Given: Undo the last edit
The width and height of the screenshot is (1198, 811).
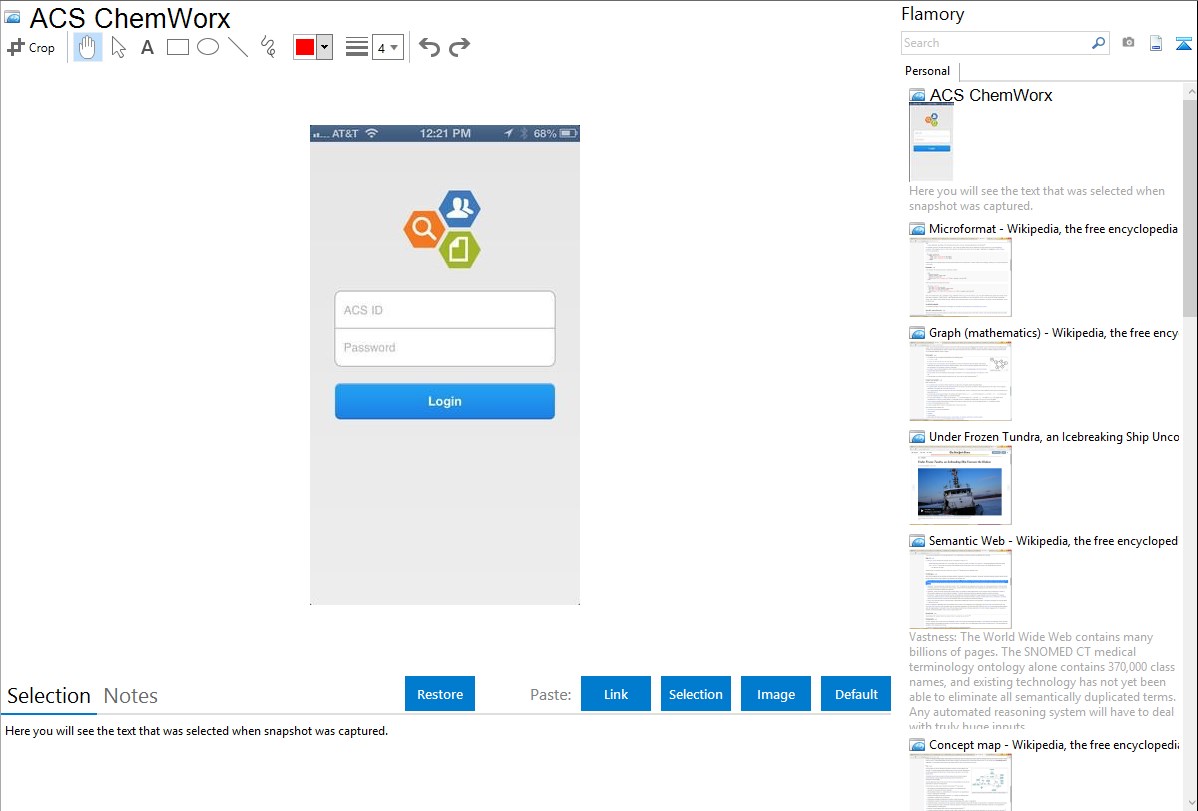Looking at the screenshot, I should tap(429, 47).
